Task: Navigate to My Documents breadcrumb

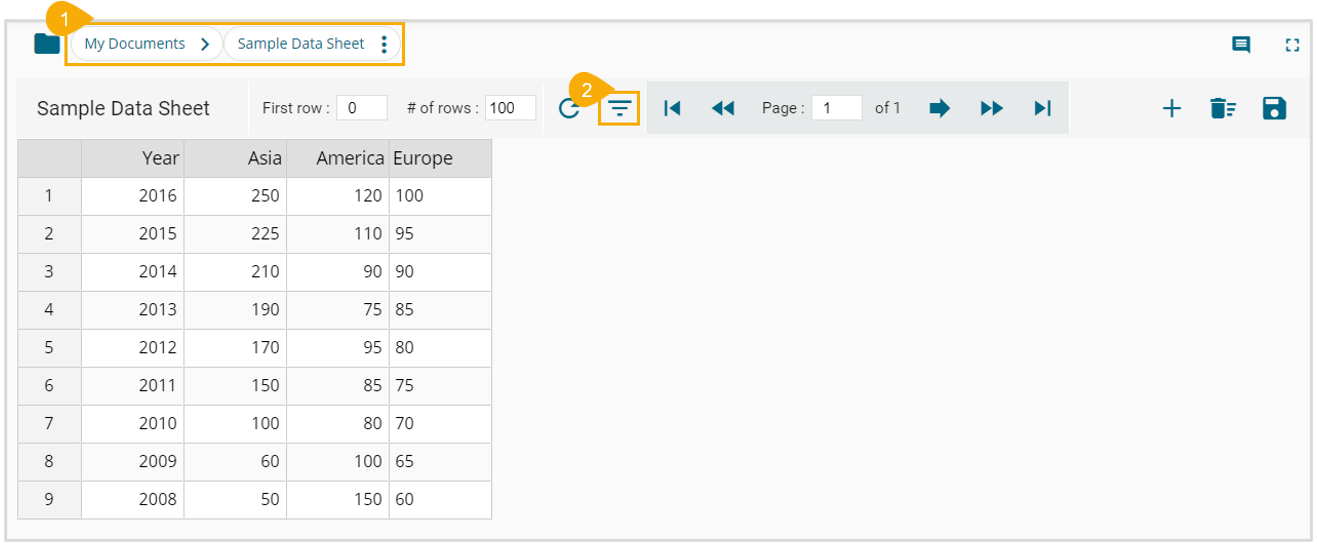Action: (x=135, y=44)
